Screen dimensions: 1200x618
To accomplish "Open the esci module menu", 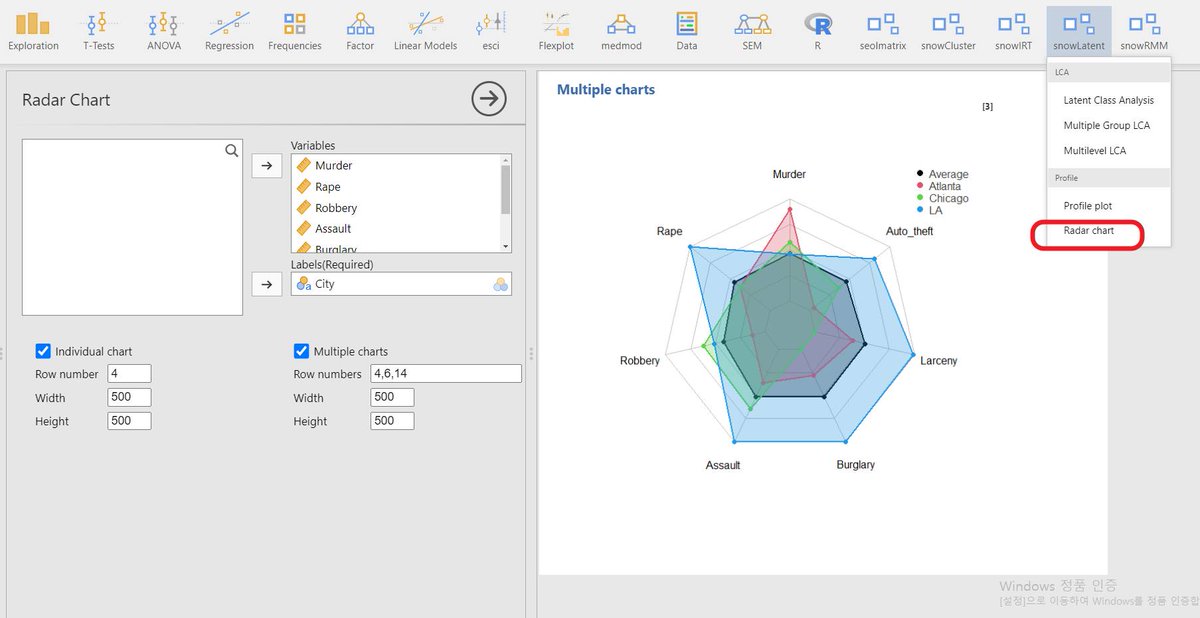I will [491, 31].
